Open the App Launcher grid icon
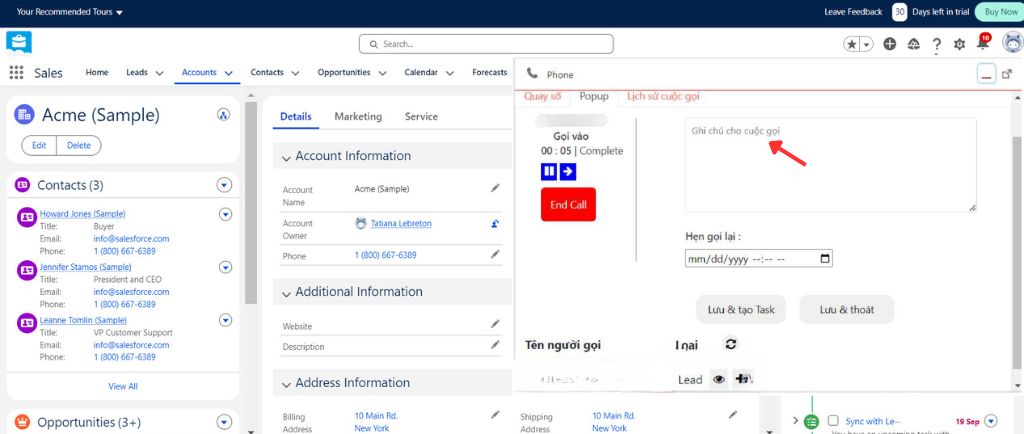 pos(16,72)
